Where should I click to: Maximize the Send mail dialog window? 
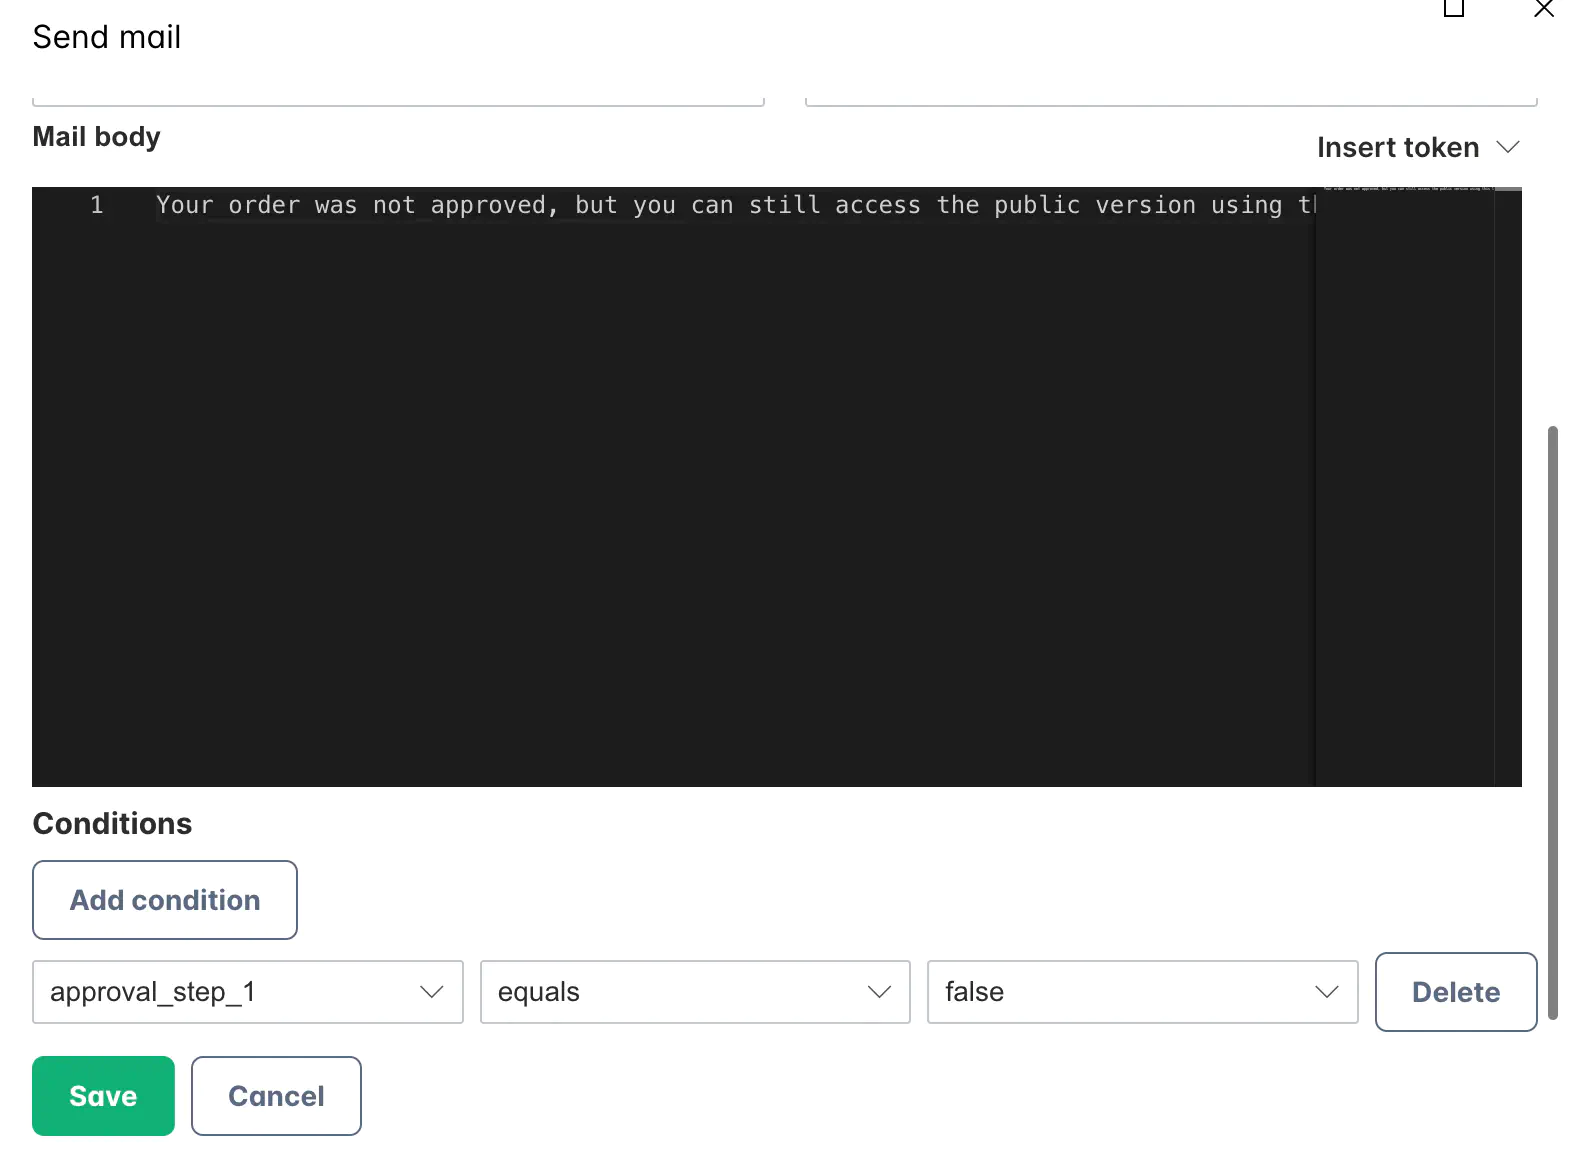(x=1454, y=9)
